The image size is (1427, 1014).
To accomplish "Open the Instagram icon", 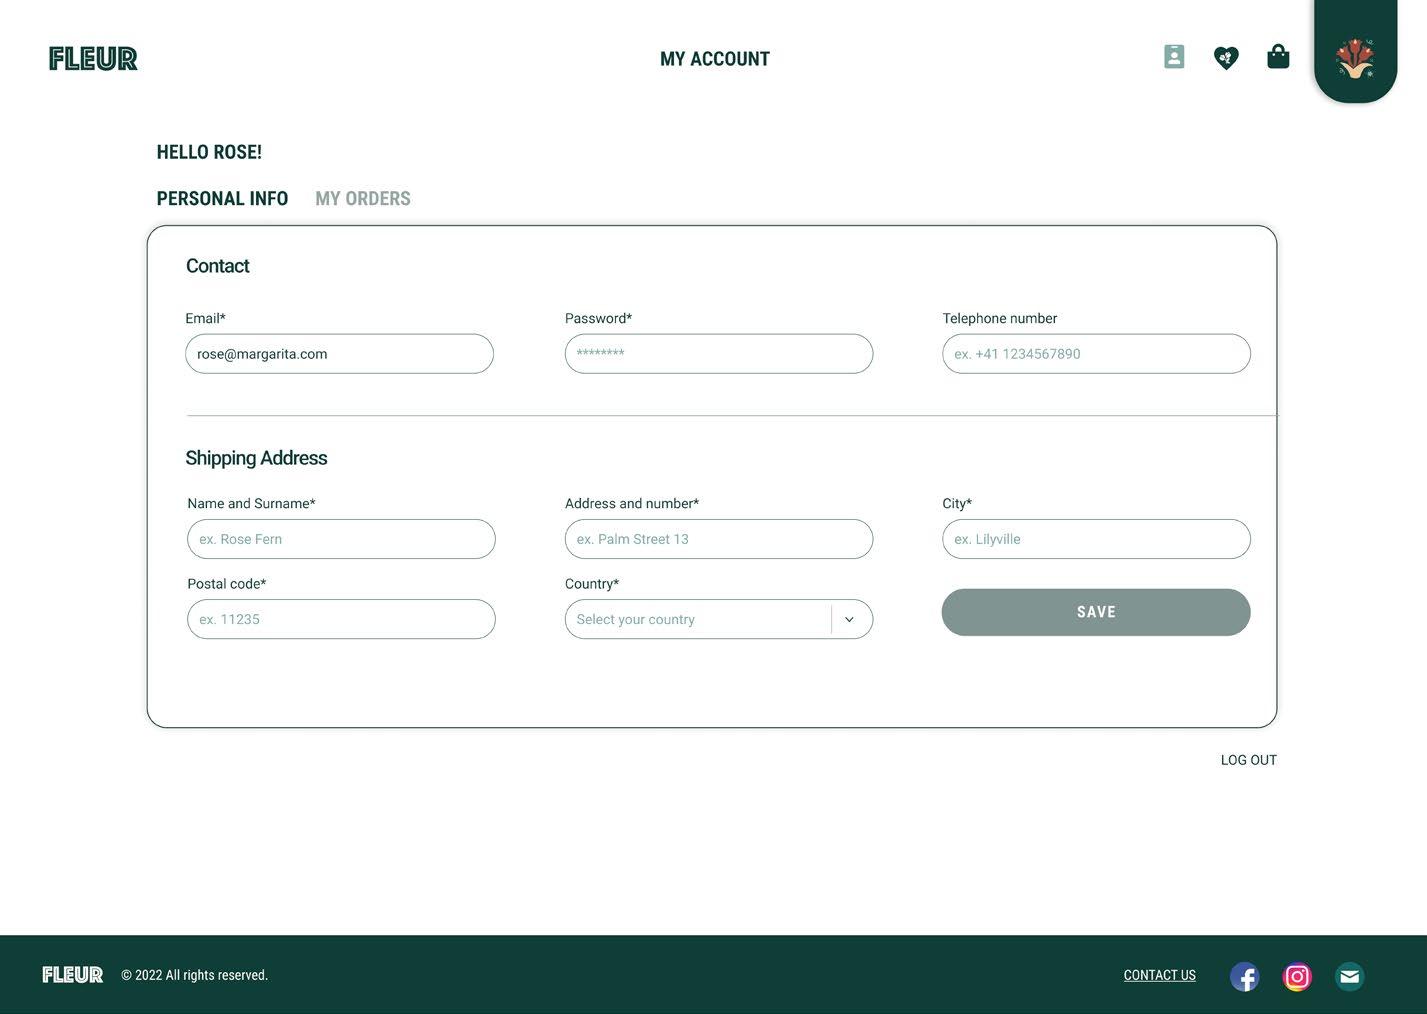I will point(1297,976).
